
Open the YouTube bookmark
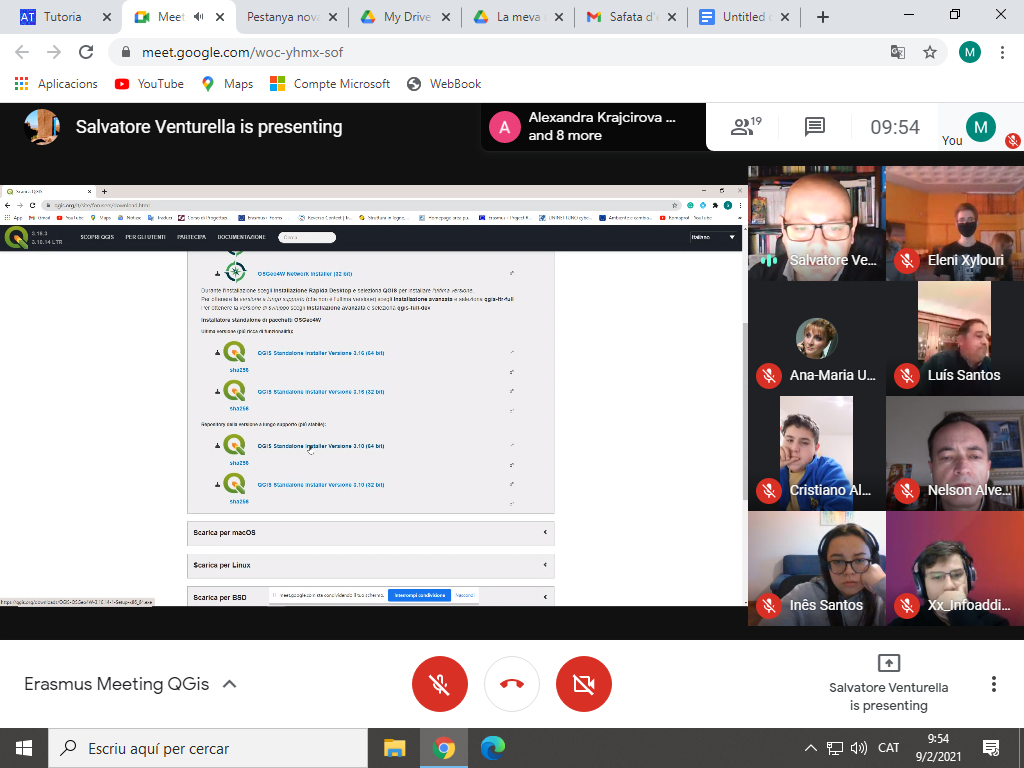[x=150, y=84]
